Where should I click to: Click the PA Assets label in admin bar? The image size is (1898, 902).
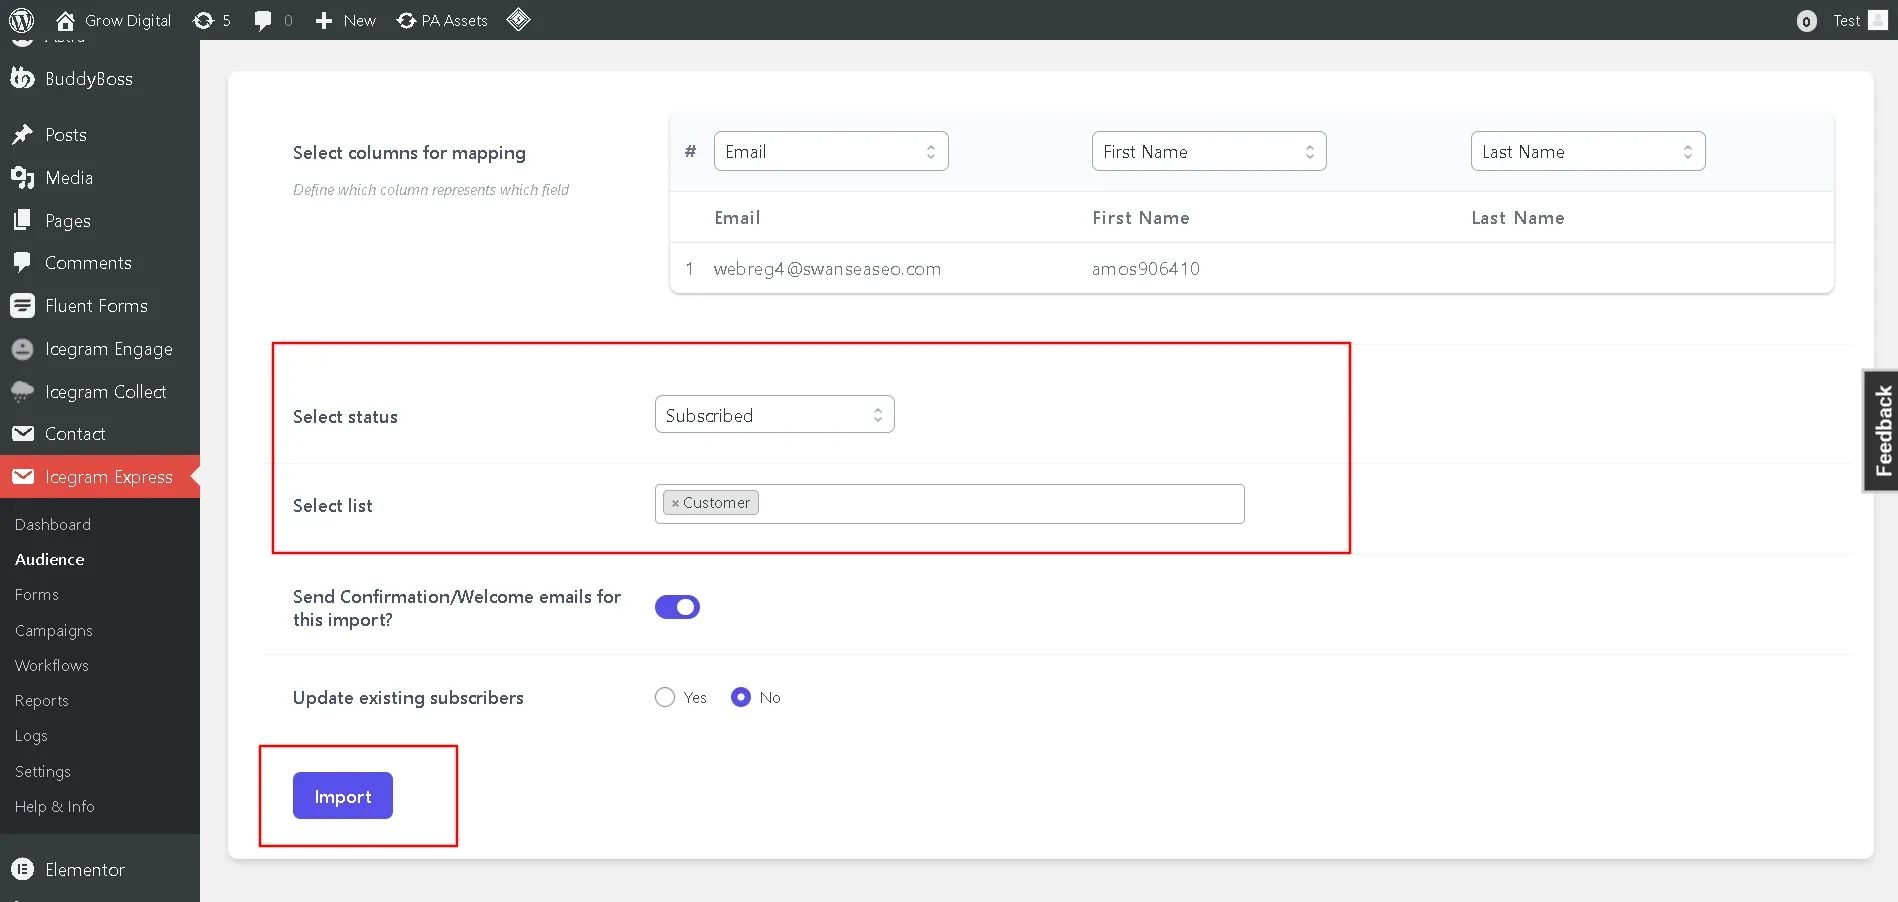(455, 20)
